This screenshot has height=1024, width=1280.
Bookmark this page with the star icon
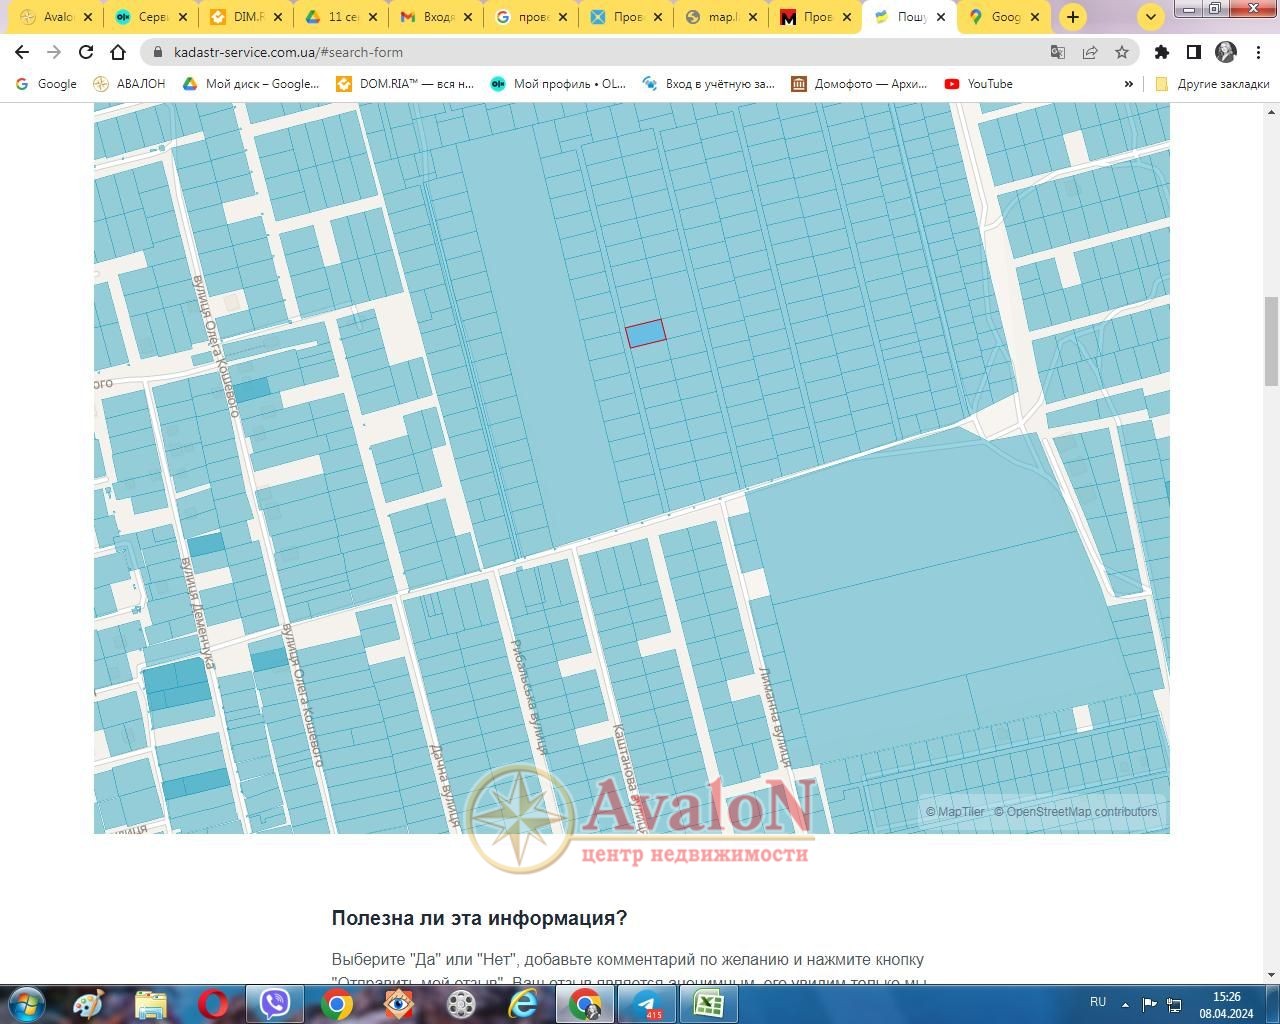pyautogui.click(x=1122, y=52)
